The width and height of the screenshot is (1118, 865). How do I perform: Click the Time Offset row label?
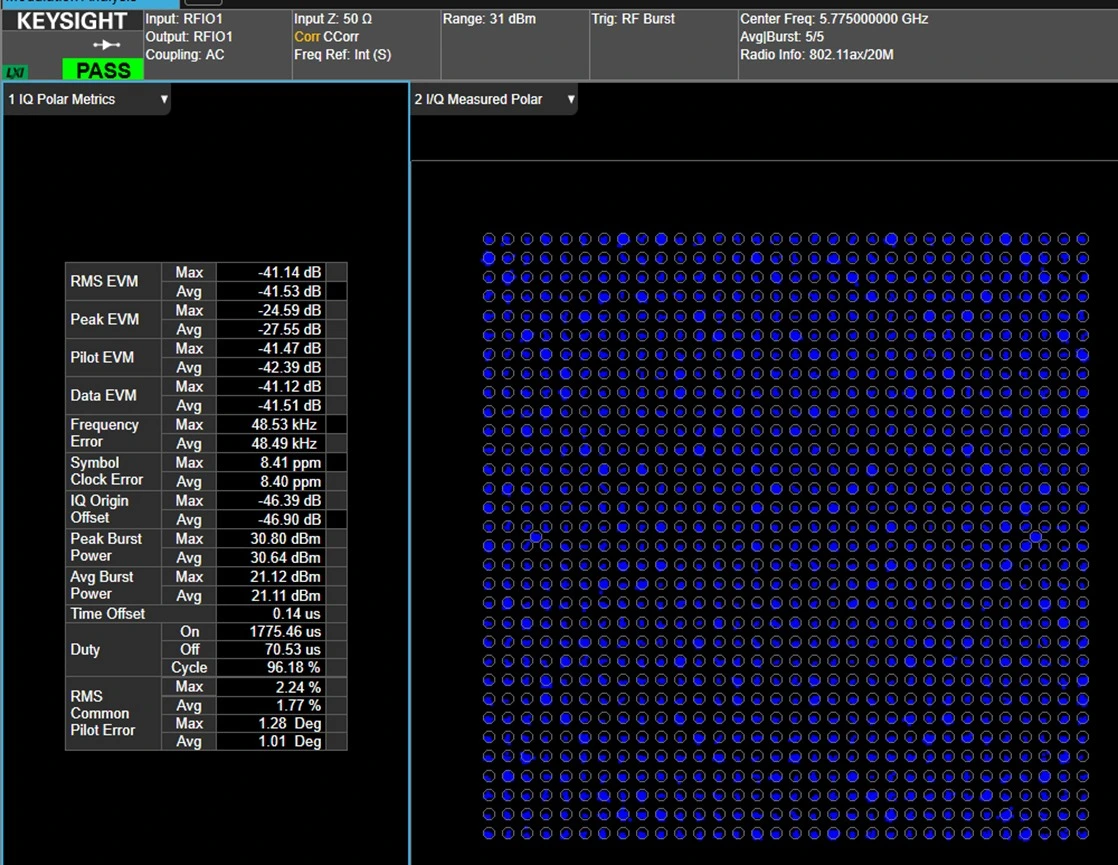[108, 614]
